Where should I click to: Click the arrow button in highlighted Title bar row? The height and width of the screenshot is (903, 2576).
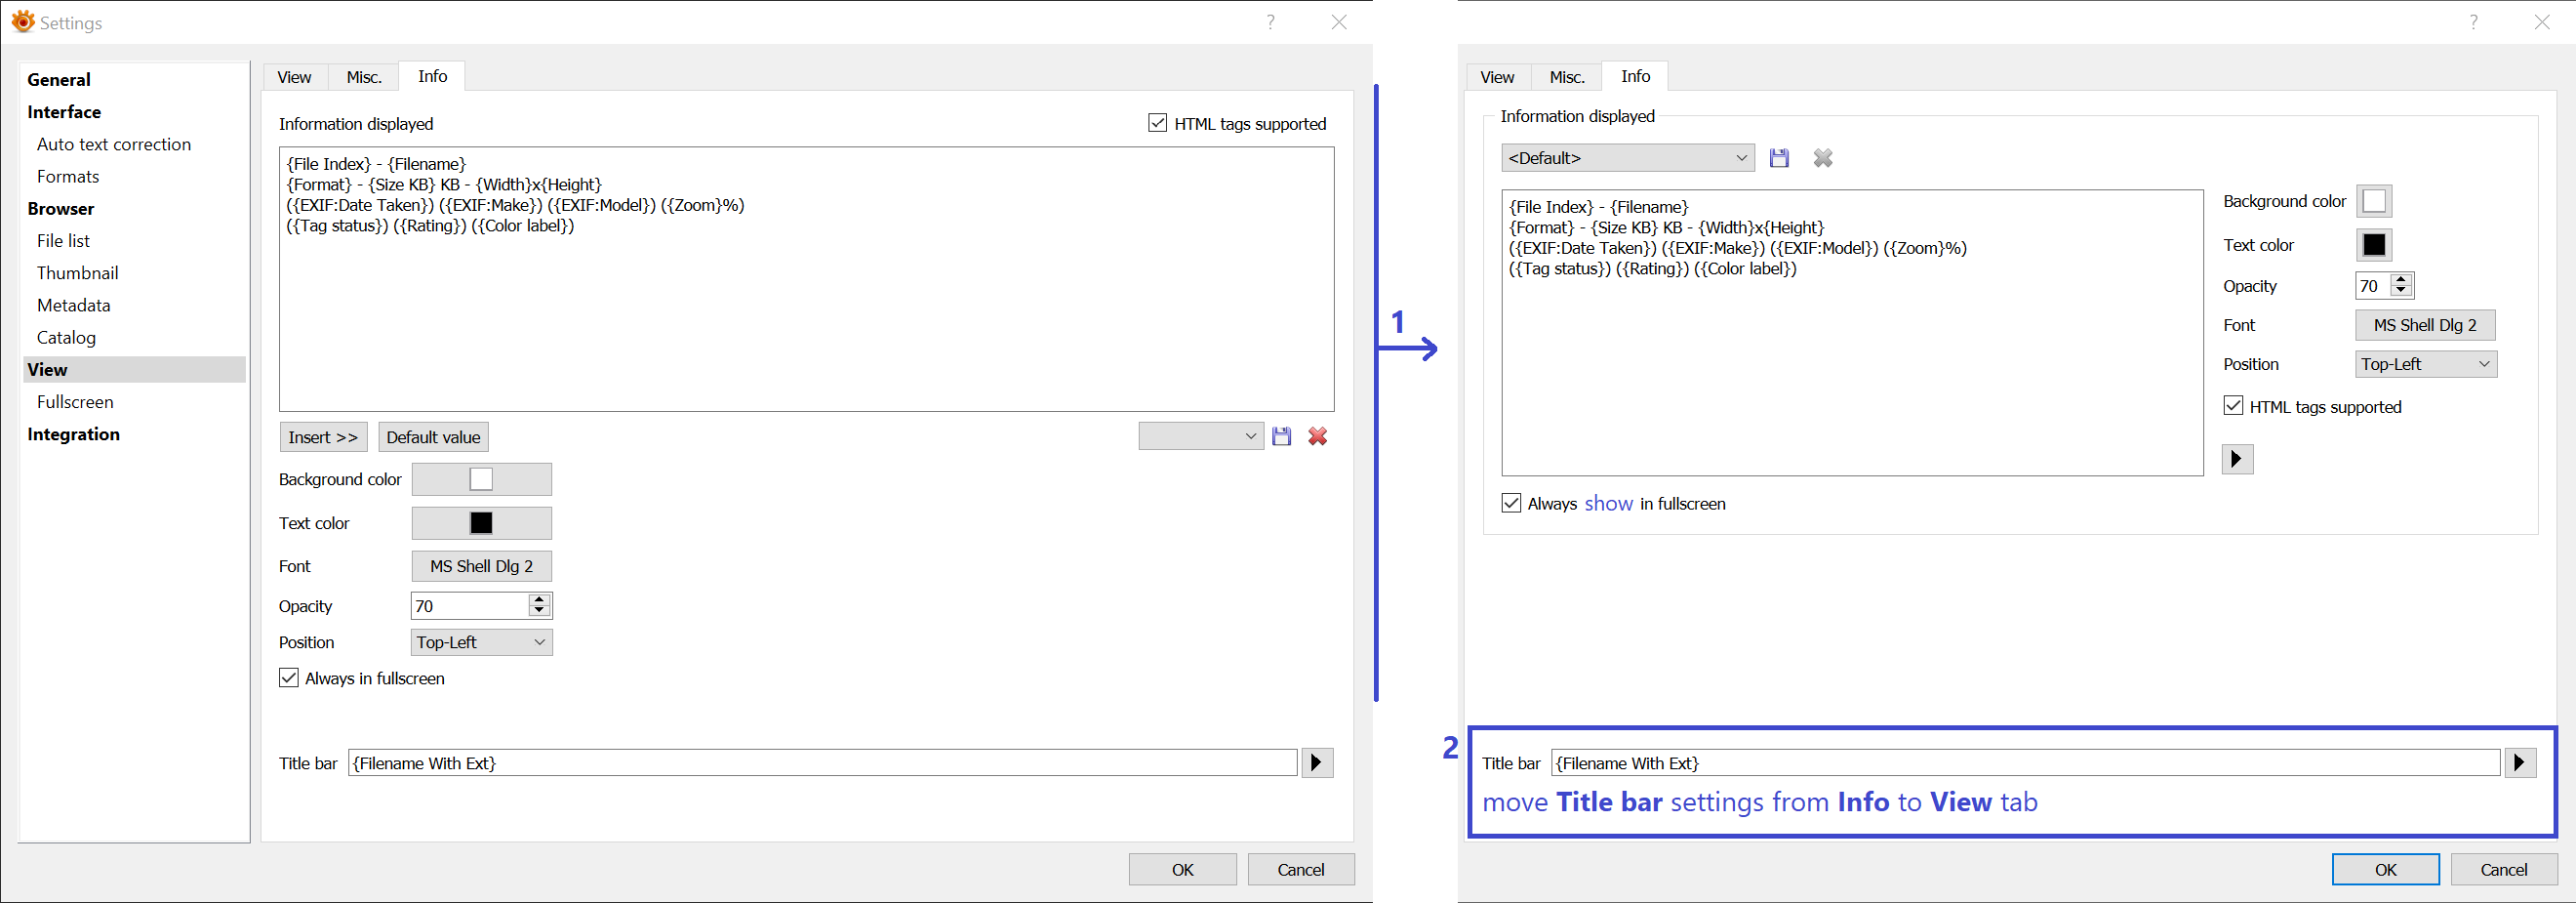pyautogui.click(x=2520, y=763)
